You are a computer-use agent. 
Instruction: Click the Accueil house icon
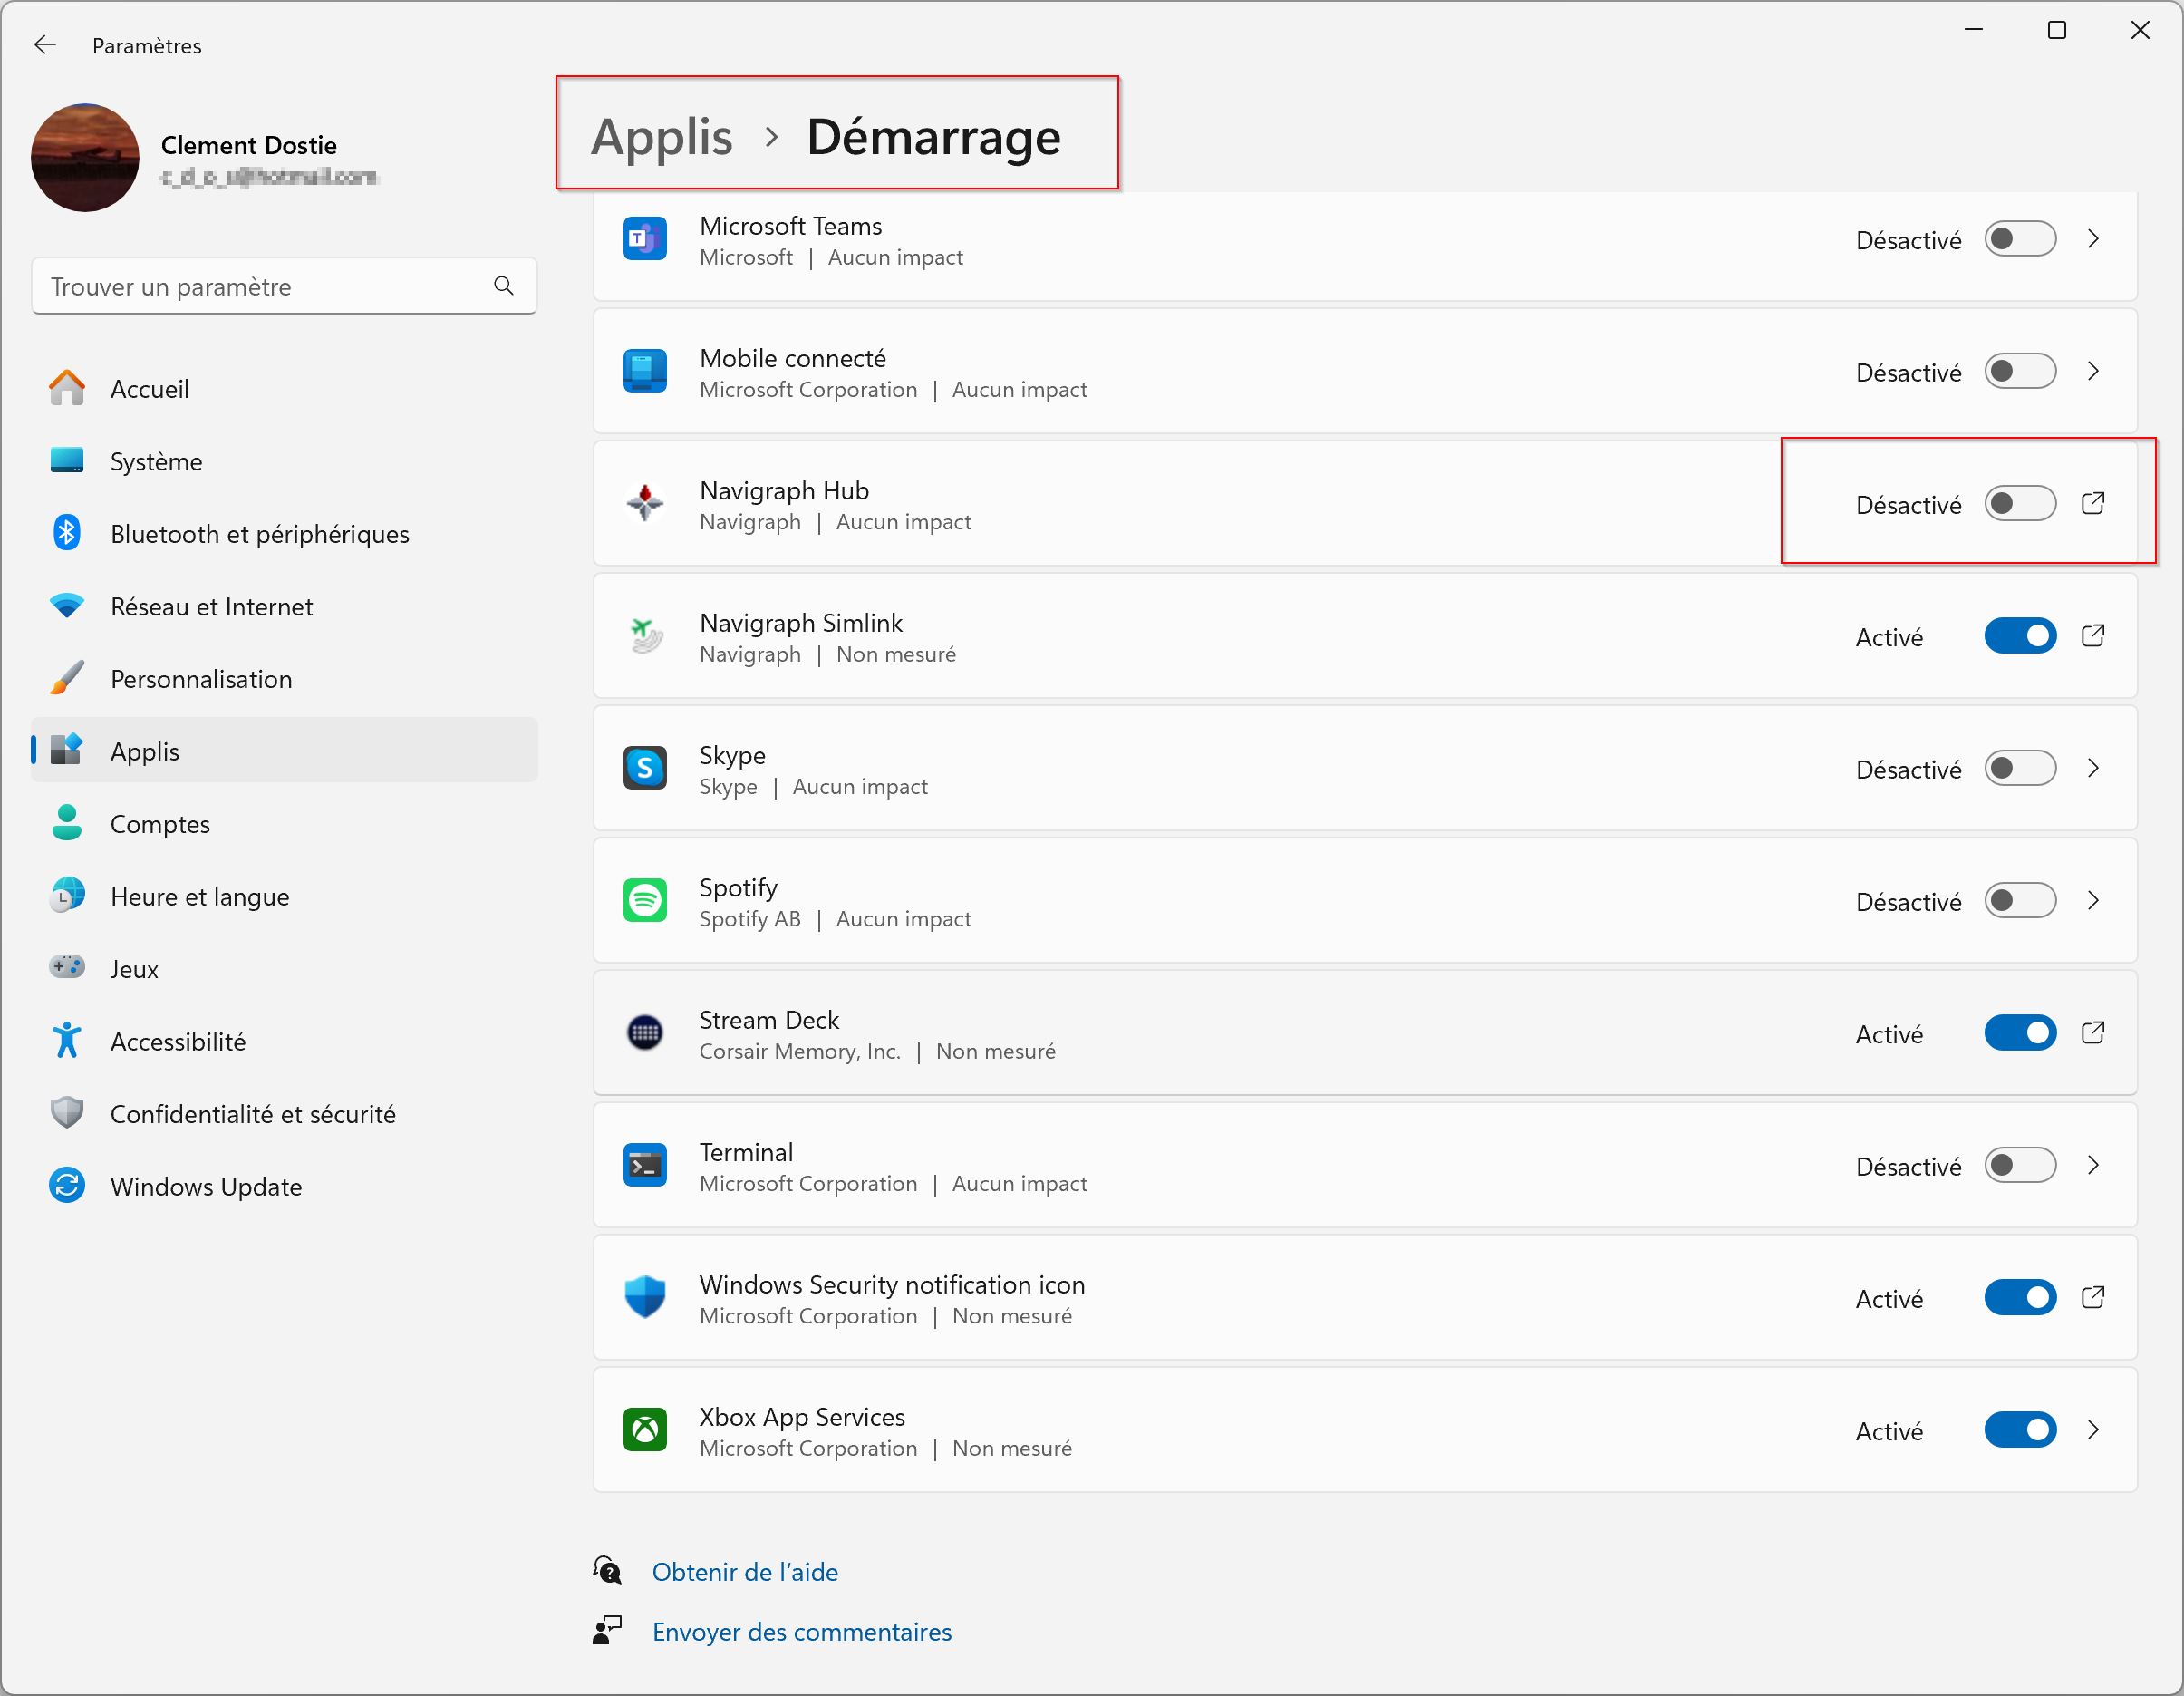(67, 388)
